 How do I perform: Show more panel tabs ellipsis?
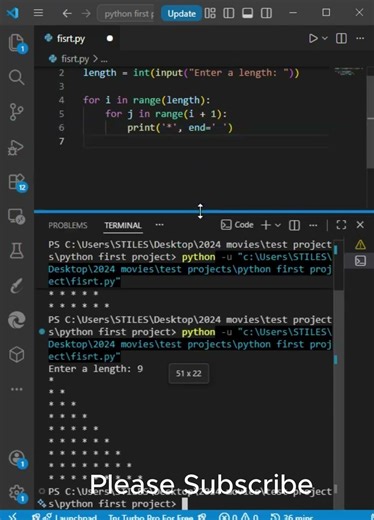point(160,225)
